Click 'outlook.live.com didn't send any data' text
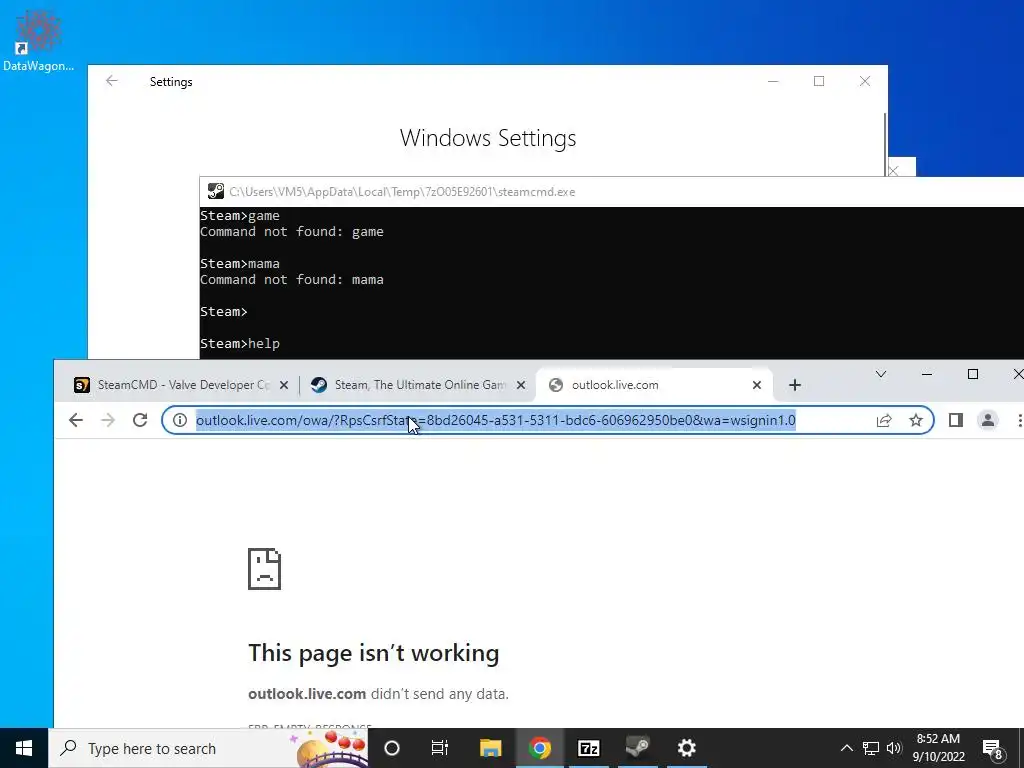Image resolution: width=1024 pixels, height=768 pixels. coord(378,694)
